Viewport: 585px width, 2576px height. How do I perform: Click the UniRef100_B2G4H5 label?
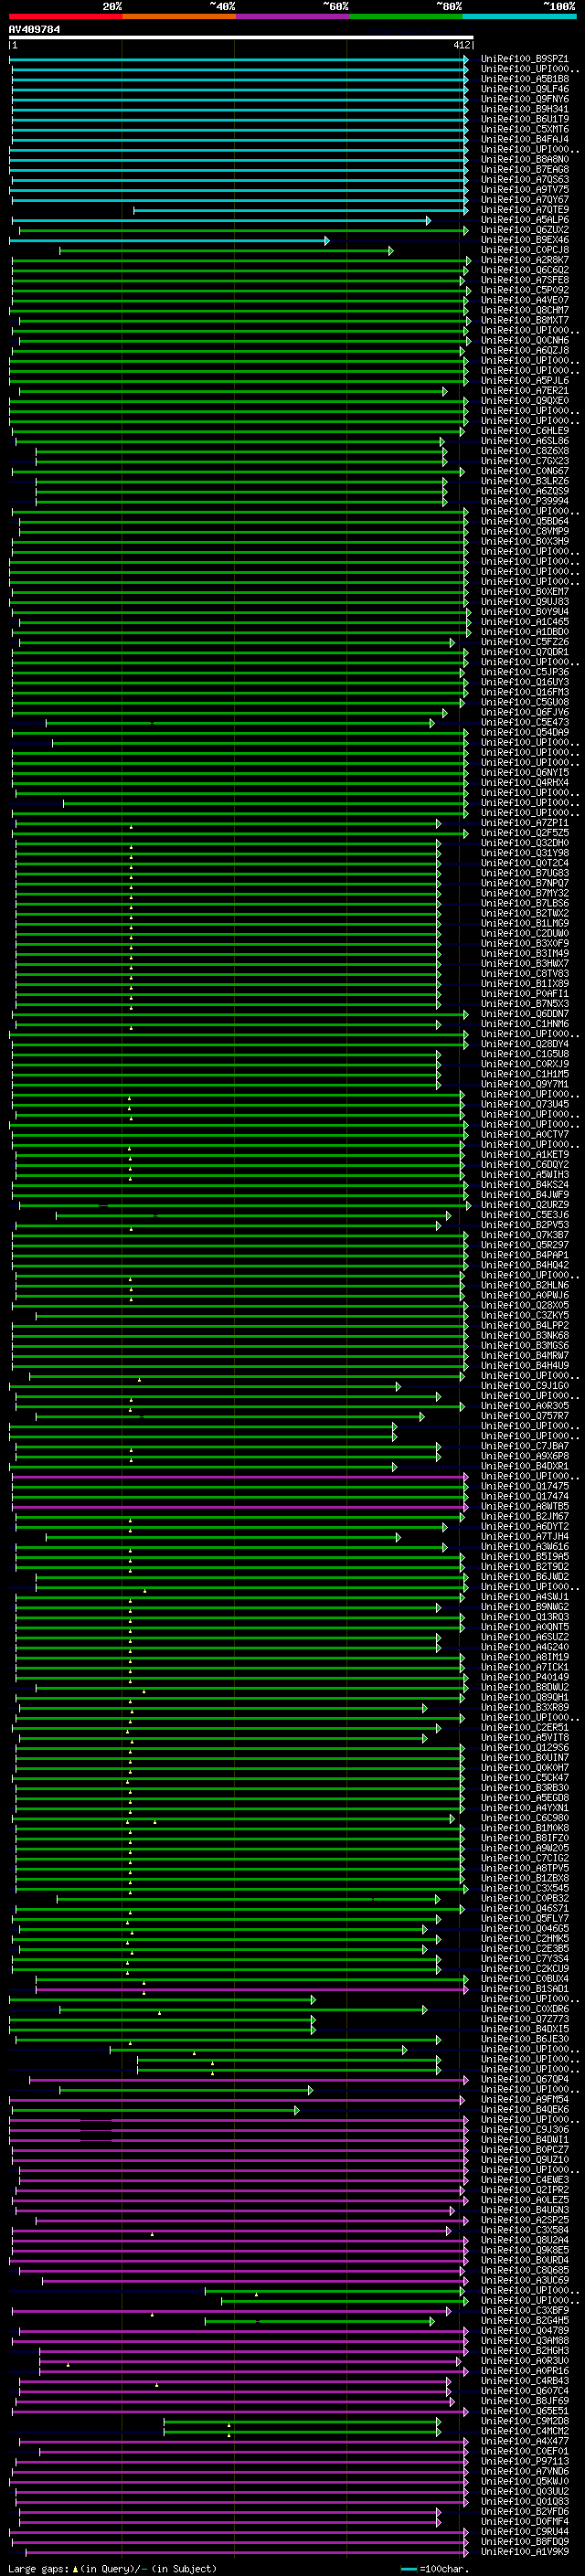525,2320
